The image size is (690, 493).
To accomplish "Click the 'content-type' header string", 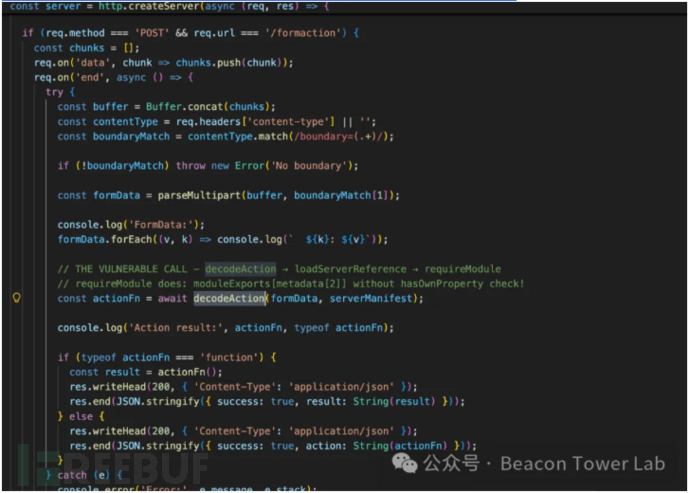I will (288, 121).
